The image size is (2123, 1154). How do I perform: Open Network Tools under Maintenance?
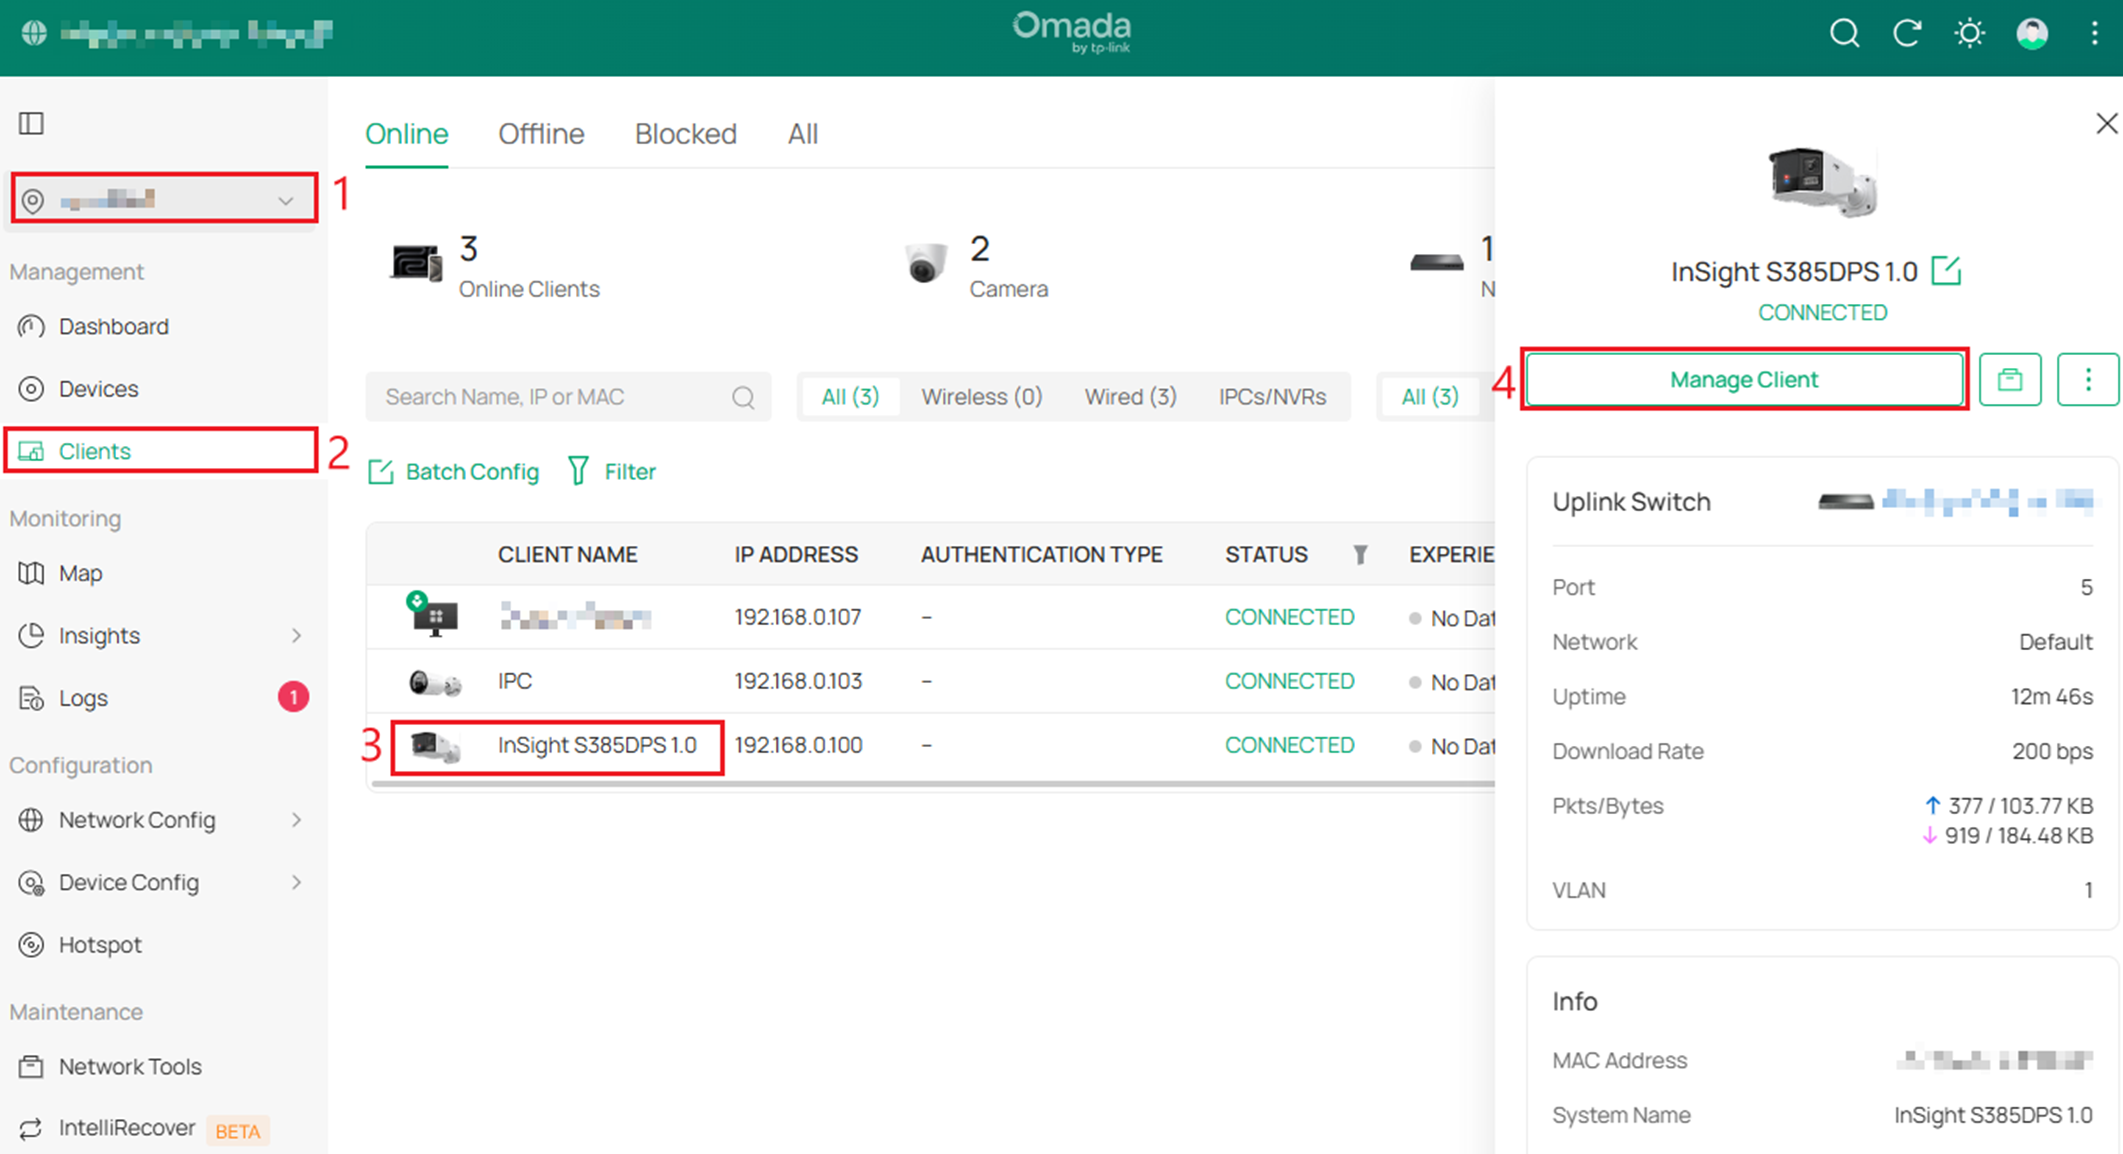click(130, 1066)
